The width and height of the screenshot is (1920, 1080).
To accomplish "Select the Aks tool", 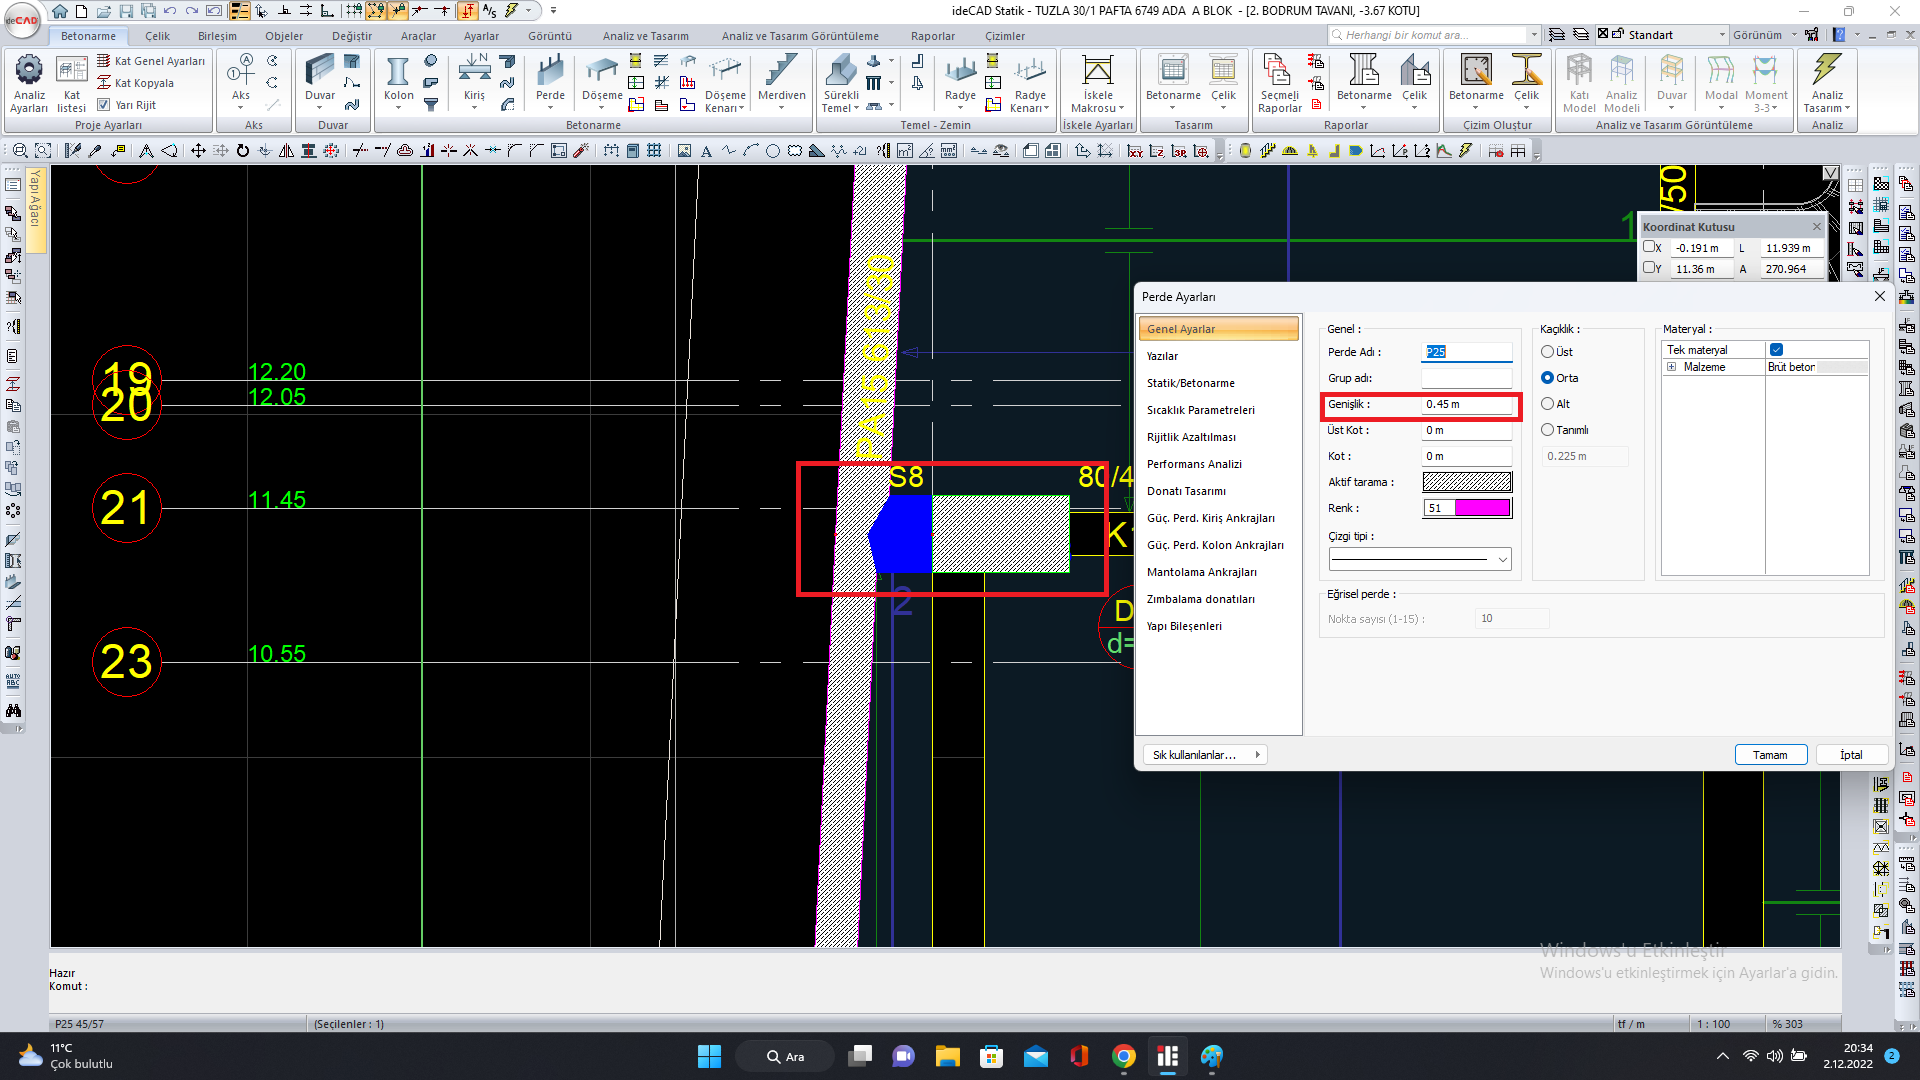I will [241, 80].
